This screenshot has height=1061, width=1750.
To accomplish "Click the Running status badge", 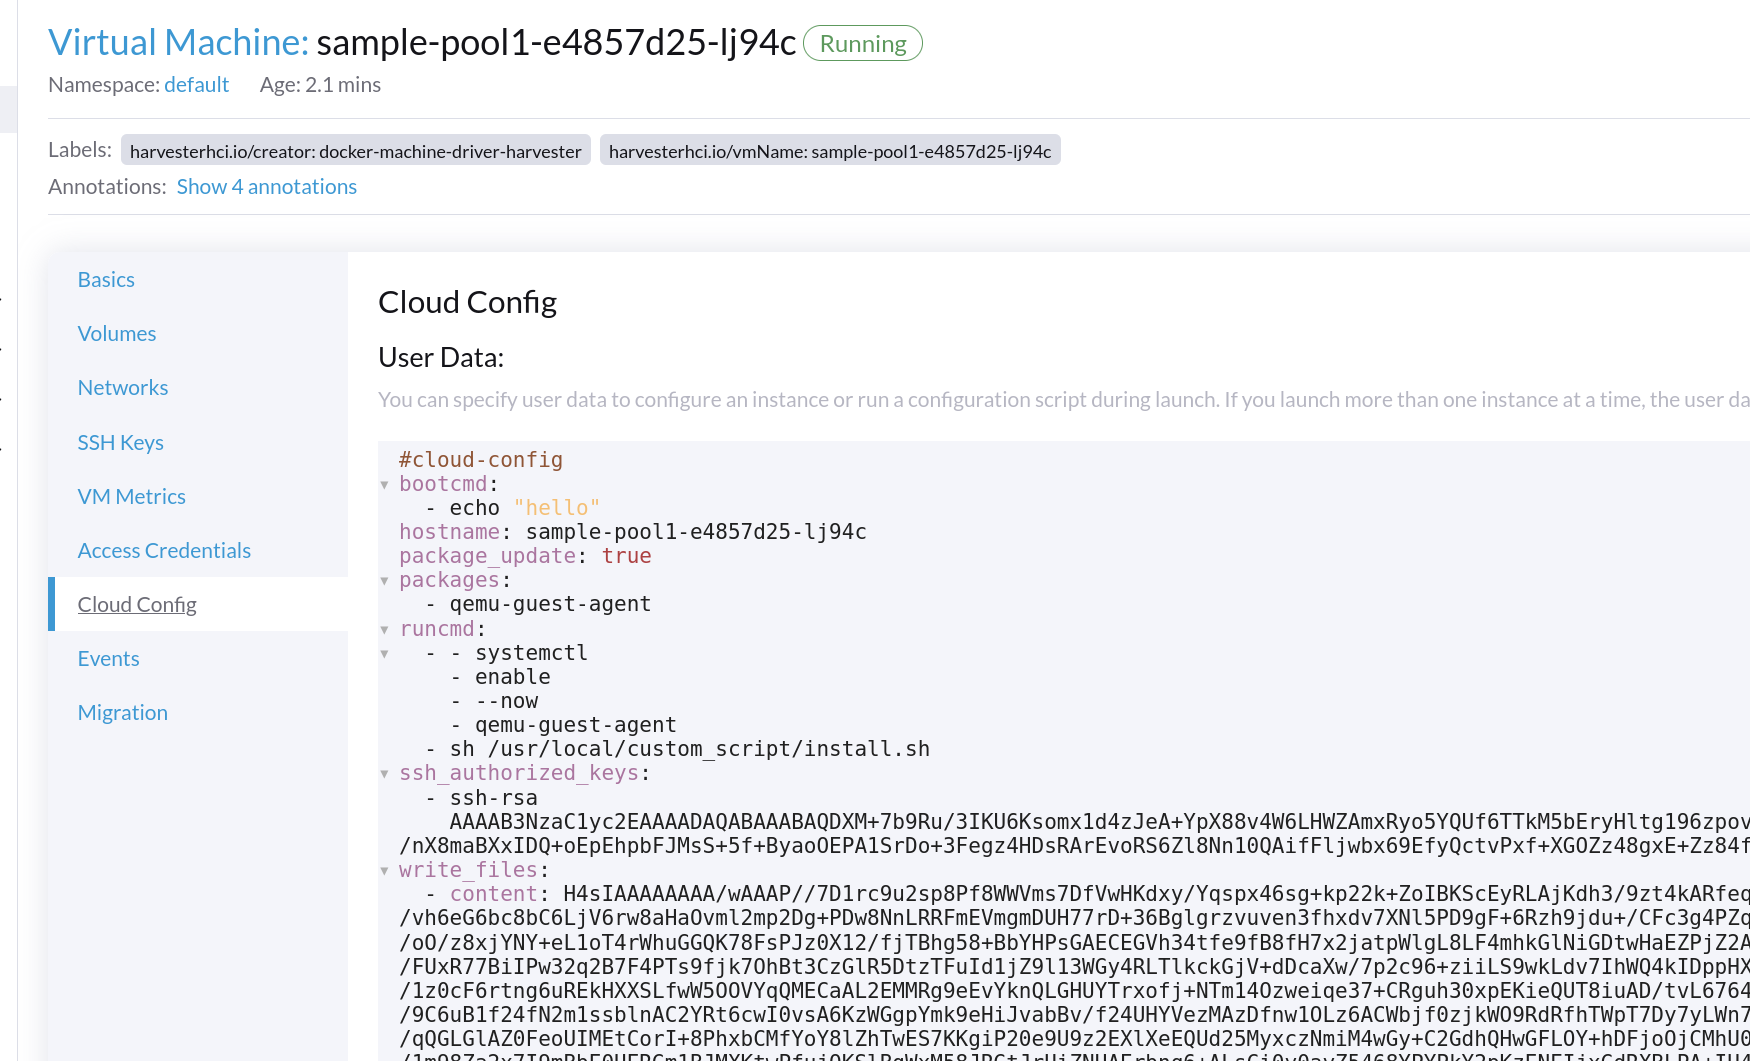I will [x=861, y=43].
